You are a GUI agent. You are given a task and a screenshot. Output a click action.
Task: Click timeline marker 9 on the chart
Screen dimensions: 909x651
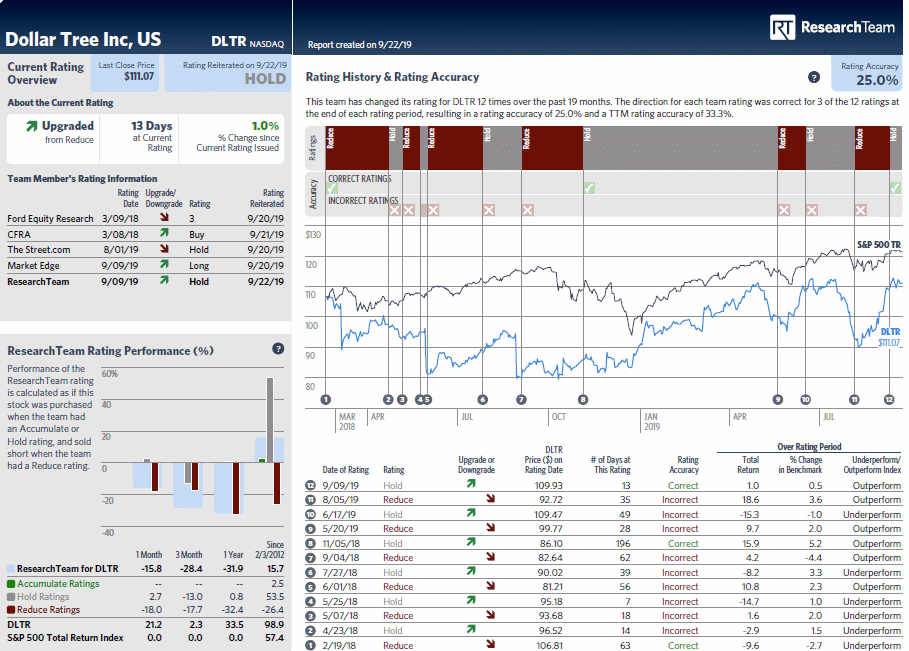pos(778,399)
